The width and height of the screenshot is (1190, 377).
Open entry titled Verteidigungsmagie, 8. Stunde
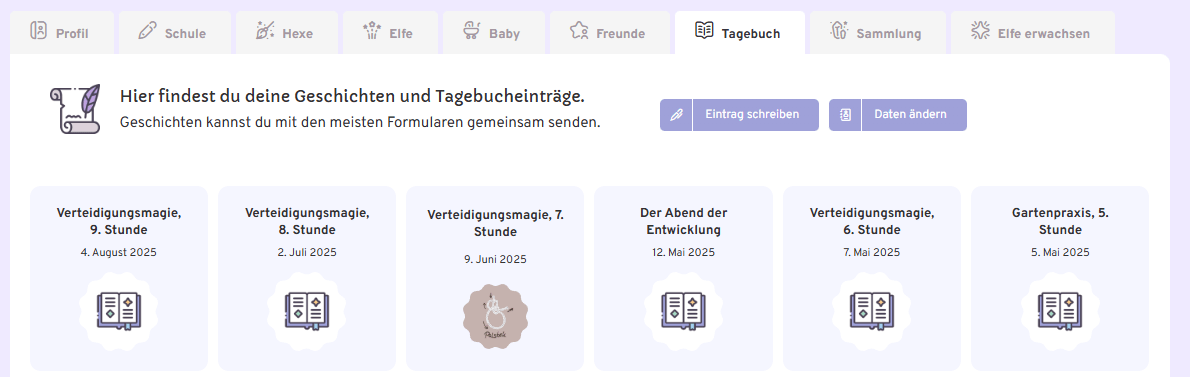[x=307, y=221]
